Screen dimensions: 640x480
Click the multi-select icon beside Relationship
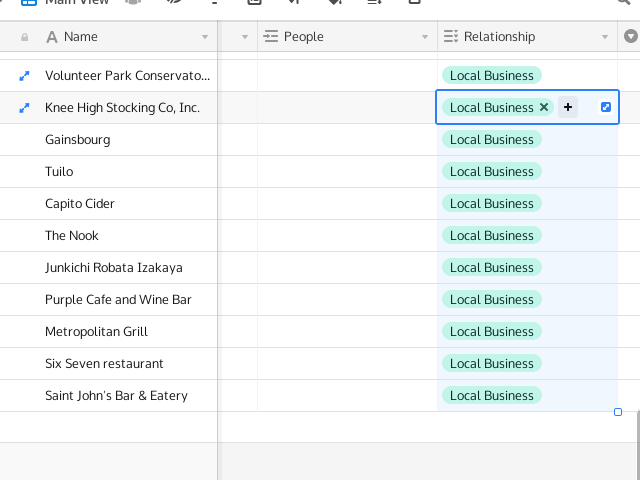451,36
